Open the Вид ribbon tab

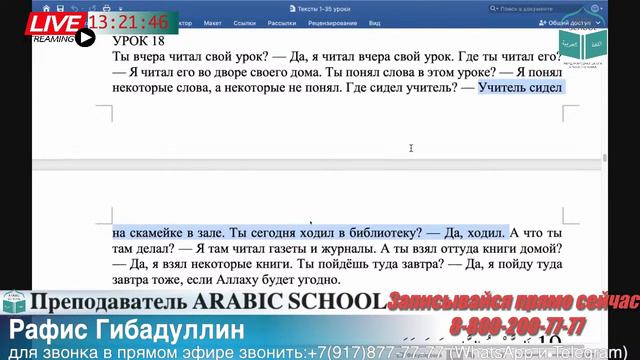374,23
